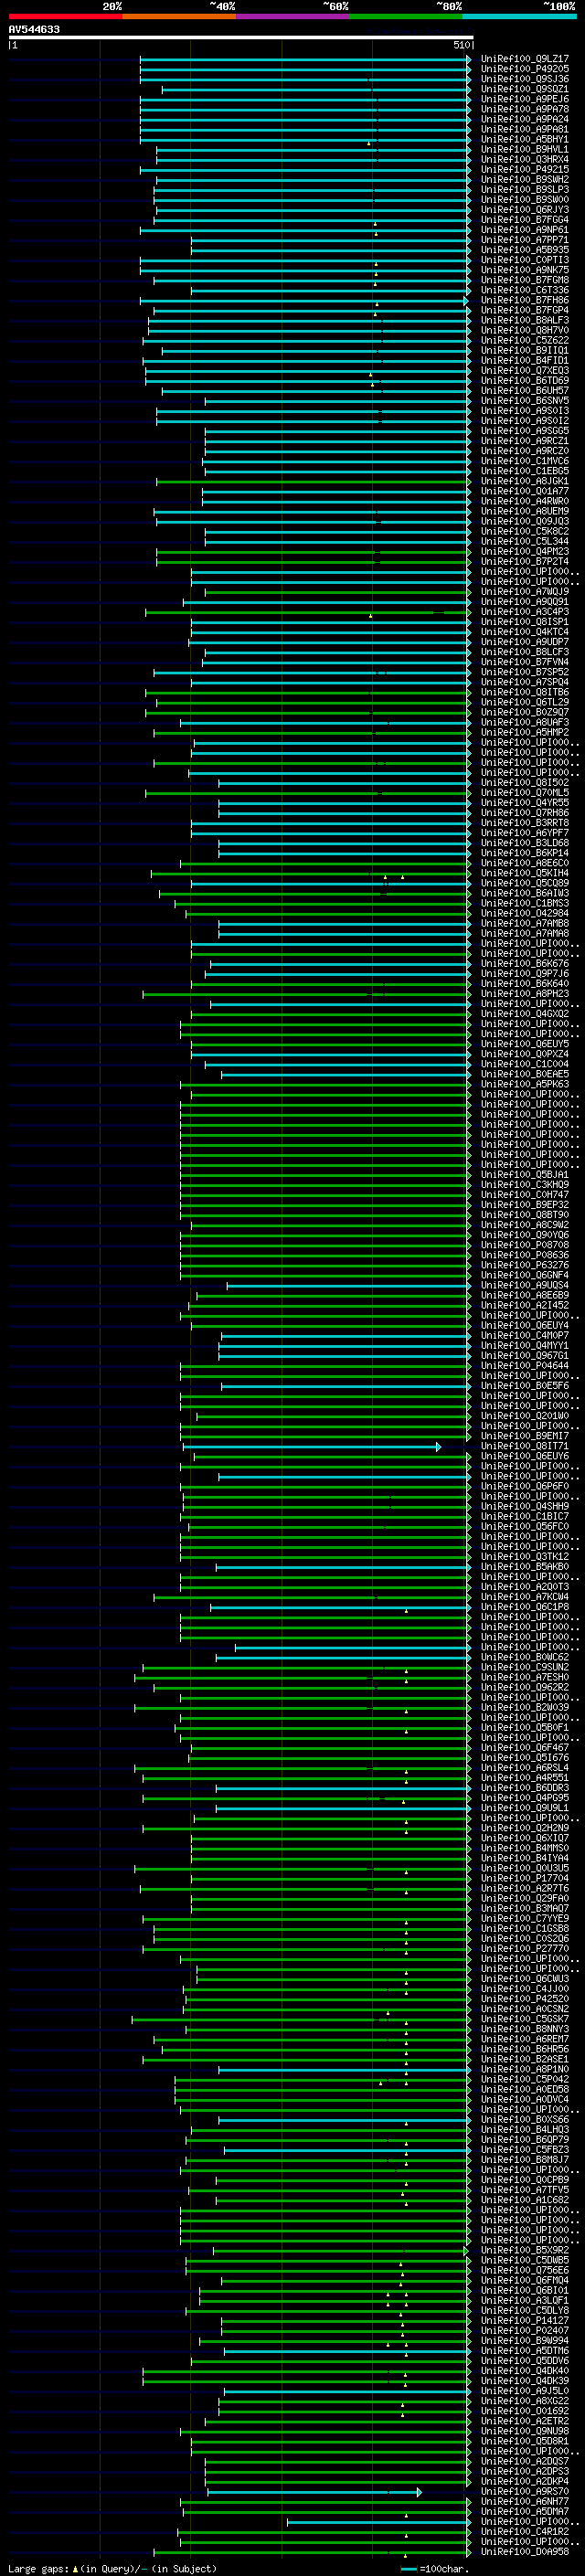The height and width of the screenshot is (2576, 585).
Task: Click the purple ~60% identity scale segment
Action: [292, 16]
